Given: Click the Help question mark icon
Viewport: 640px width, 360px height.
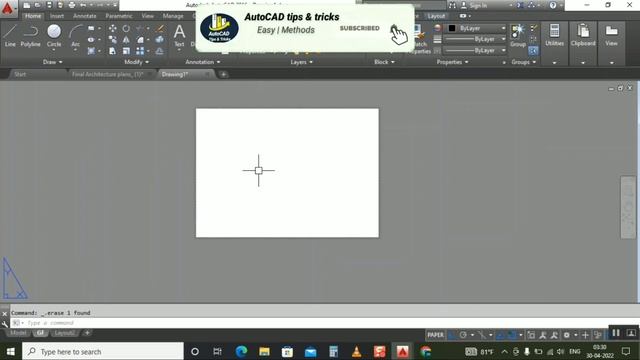Looking at the screenshot, I should pos(553,5).
